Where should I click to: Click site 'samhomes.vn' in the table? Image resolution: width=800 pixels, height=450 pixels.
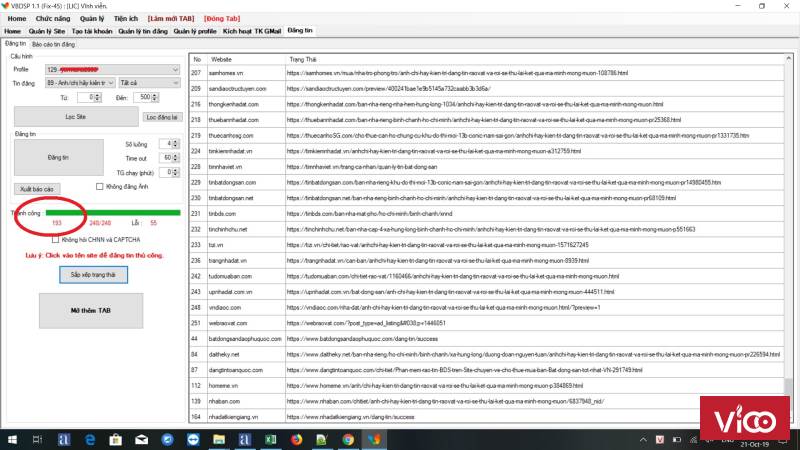(226, 73)
